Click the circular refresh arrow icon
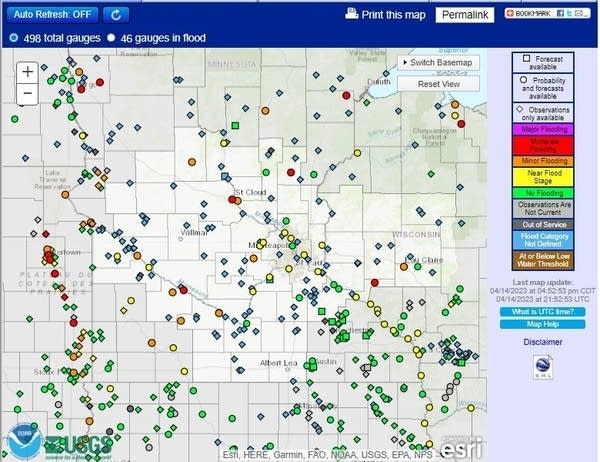The height and width of the screenshot is (462, 600). pyautogui.click(x=116, y=15)
